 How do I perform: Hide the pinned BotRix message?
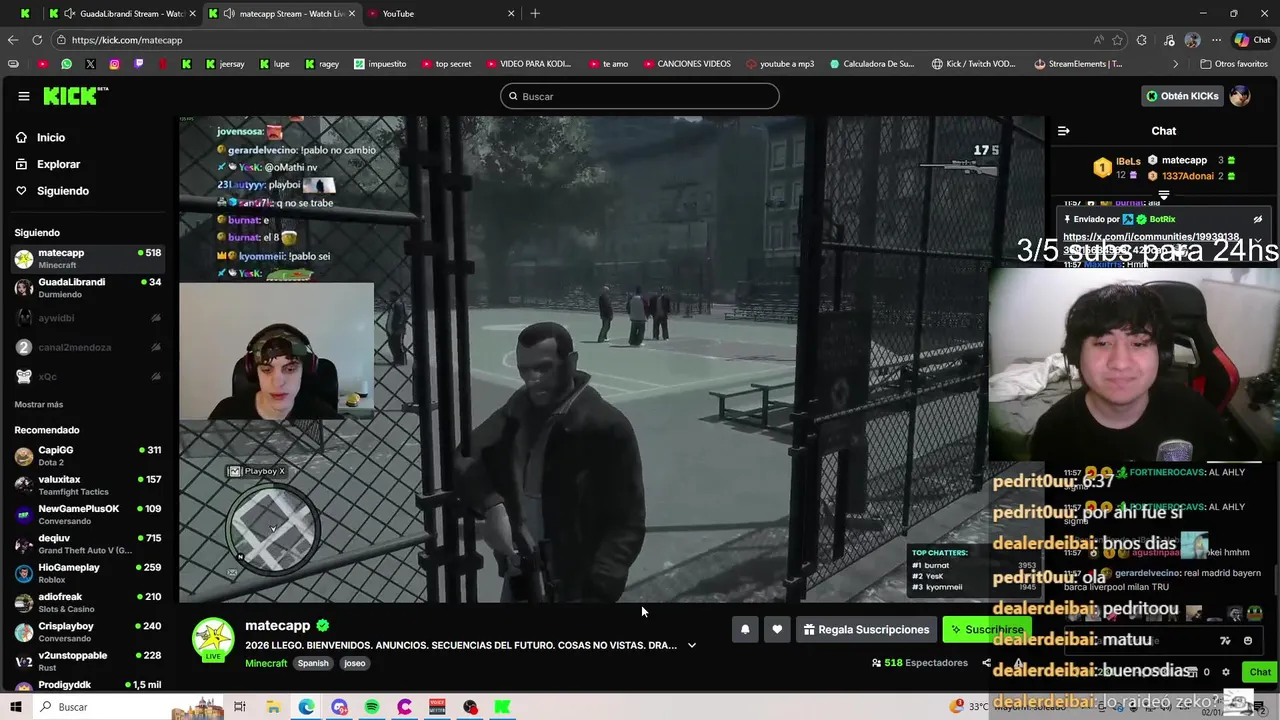coord(1258,219)
